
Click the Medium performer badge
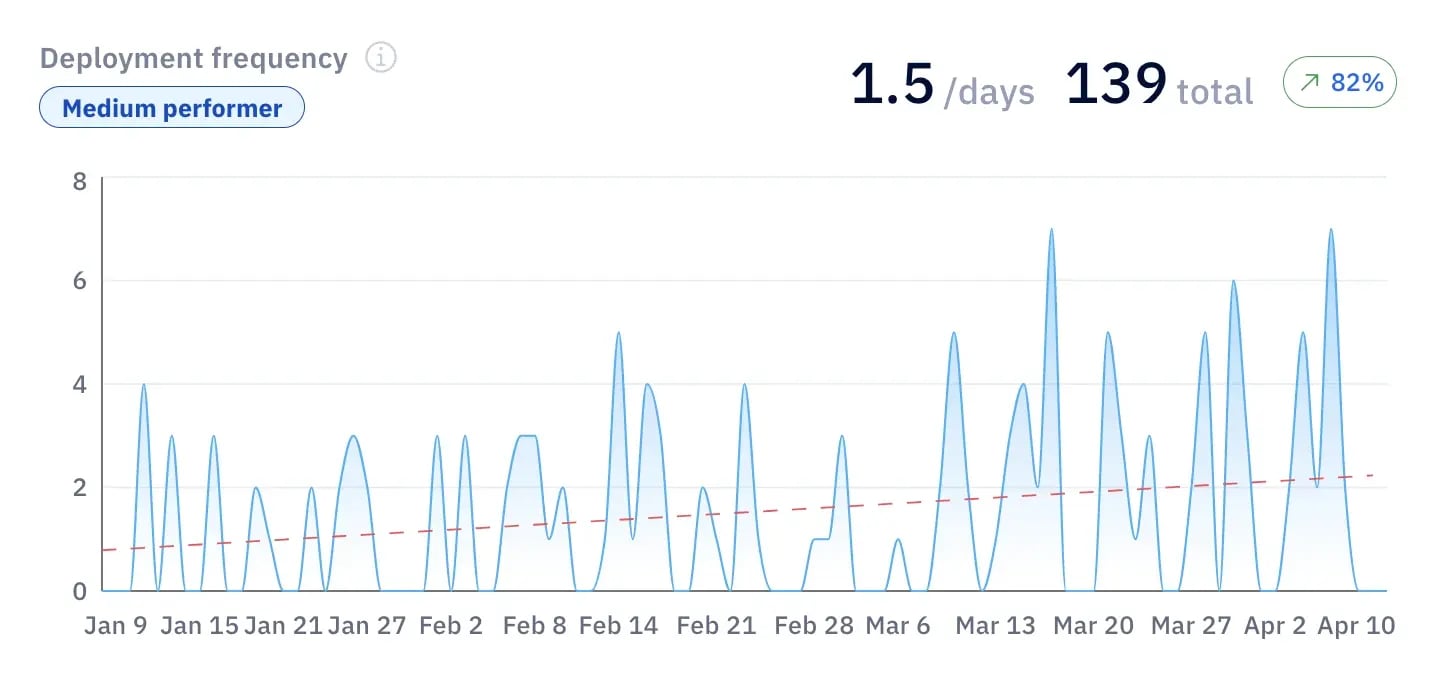(170, 107)
